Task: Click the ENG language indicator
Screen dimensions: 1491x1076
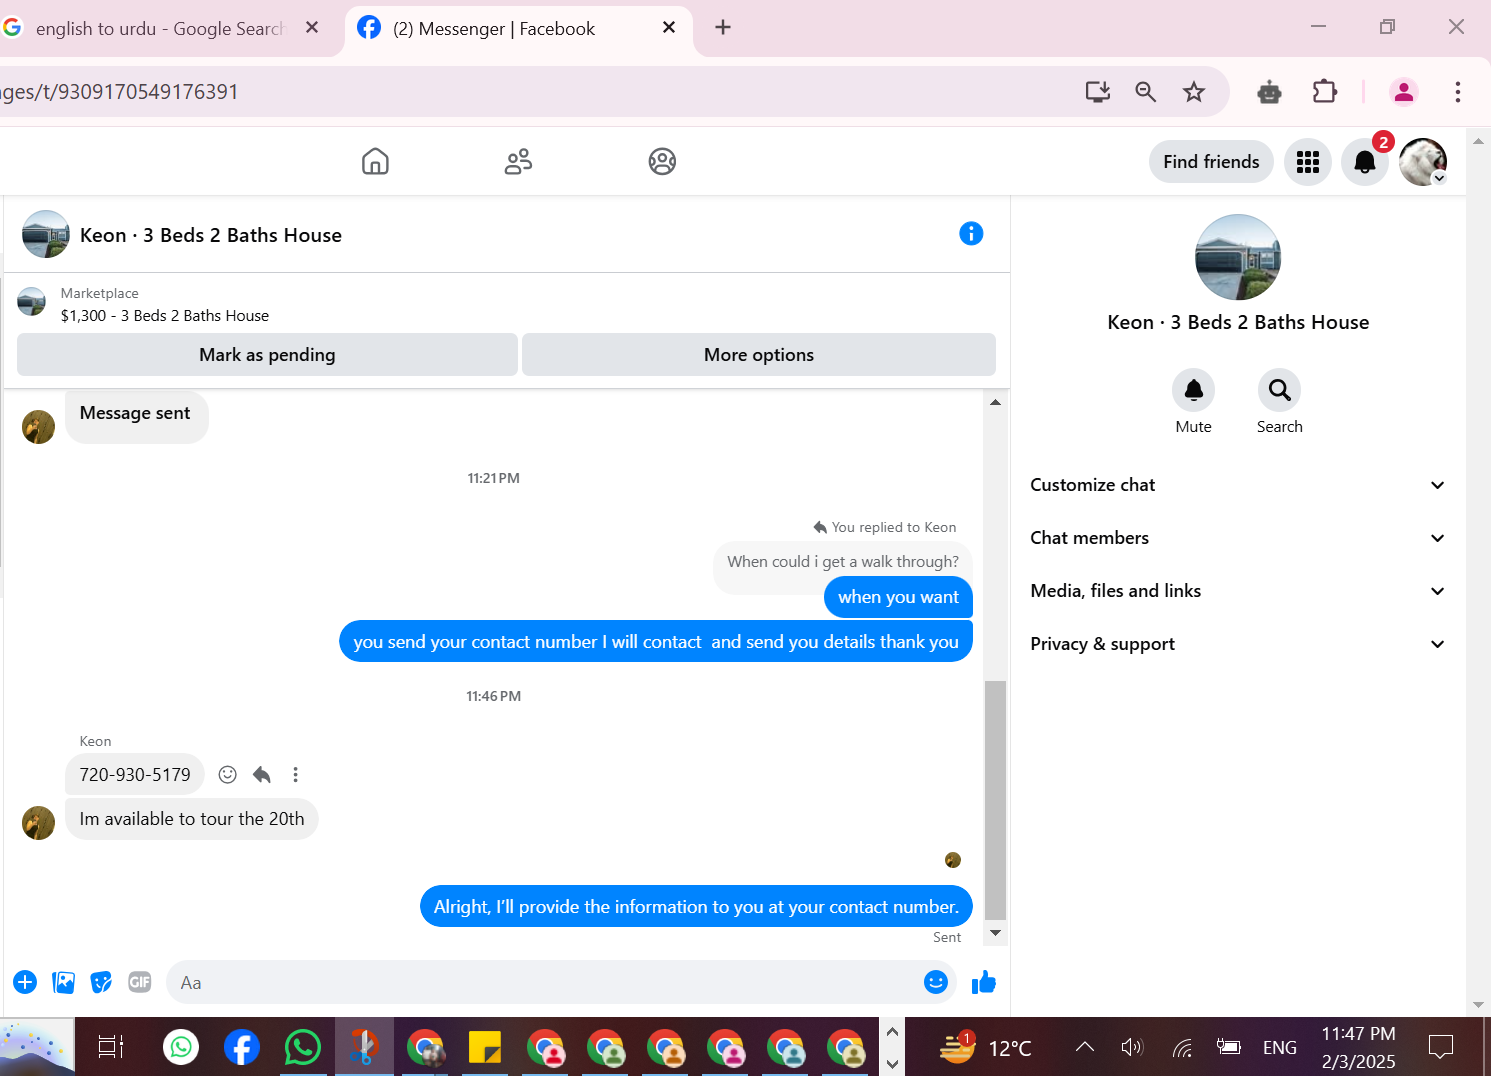Action: point(1279,1047)
